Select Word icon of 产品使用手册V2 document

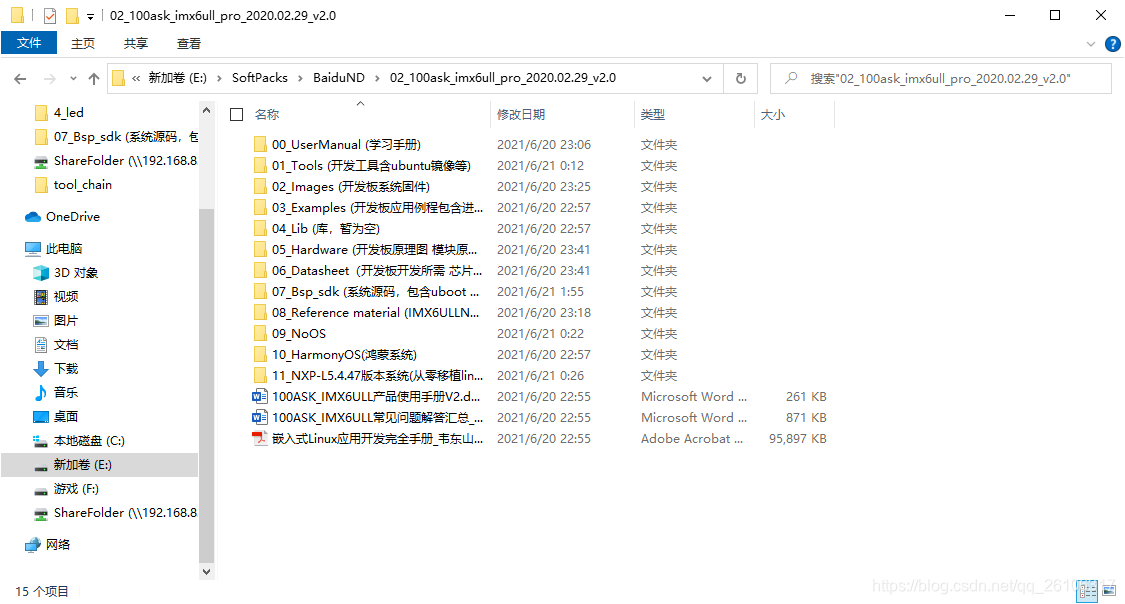click(260, 396)
